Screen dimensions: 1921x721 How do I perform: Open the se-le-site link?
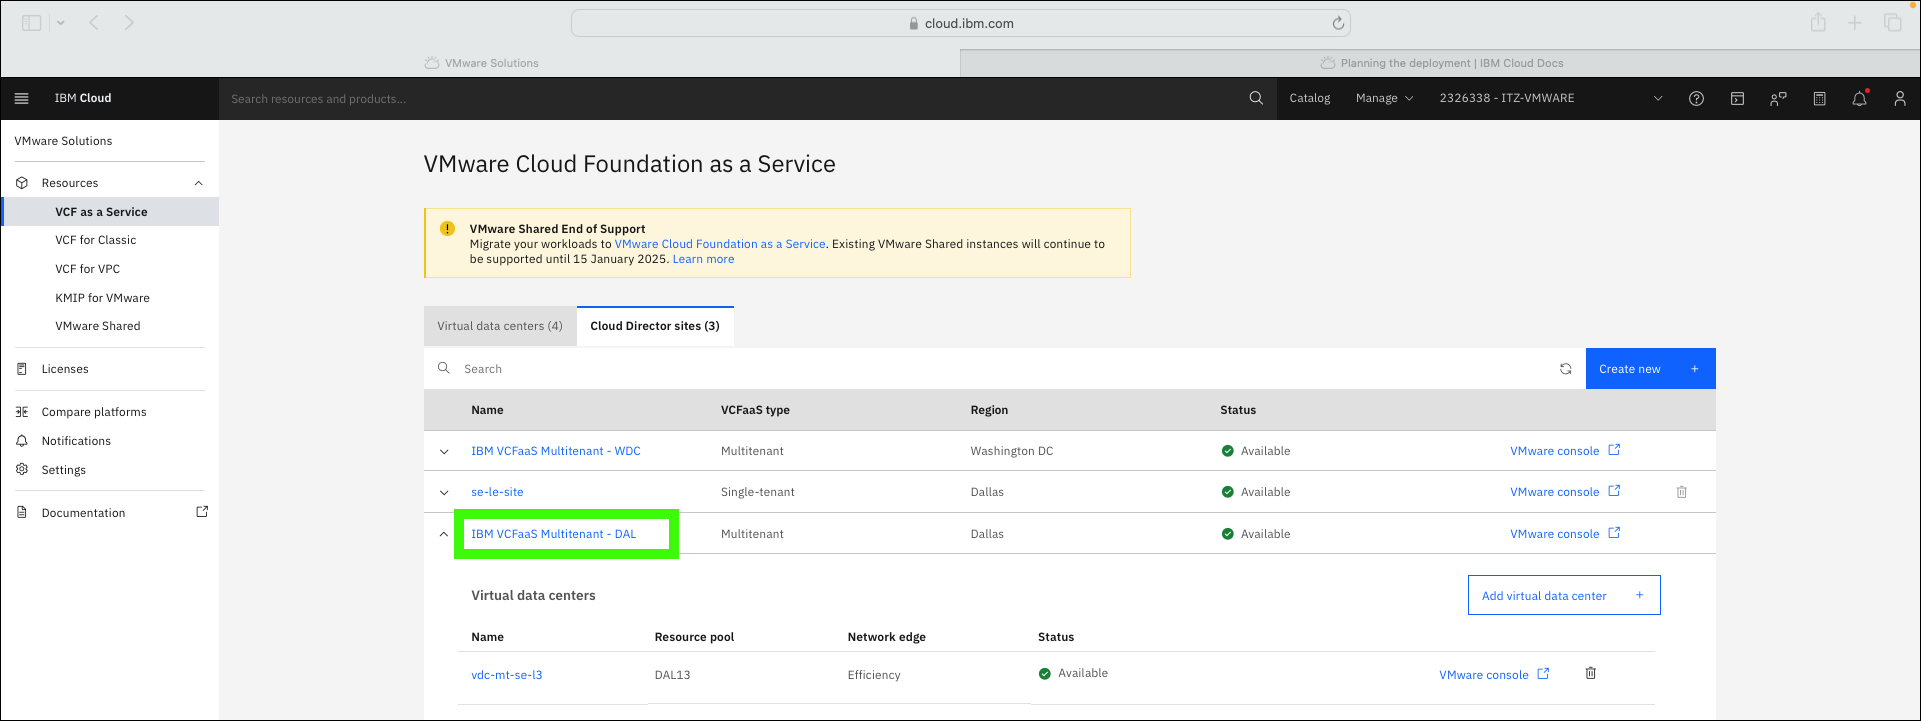497,492
